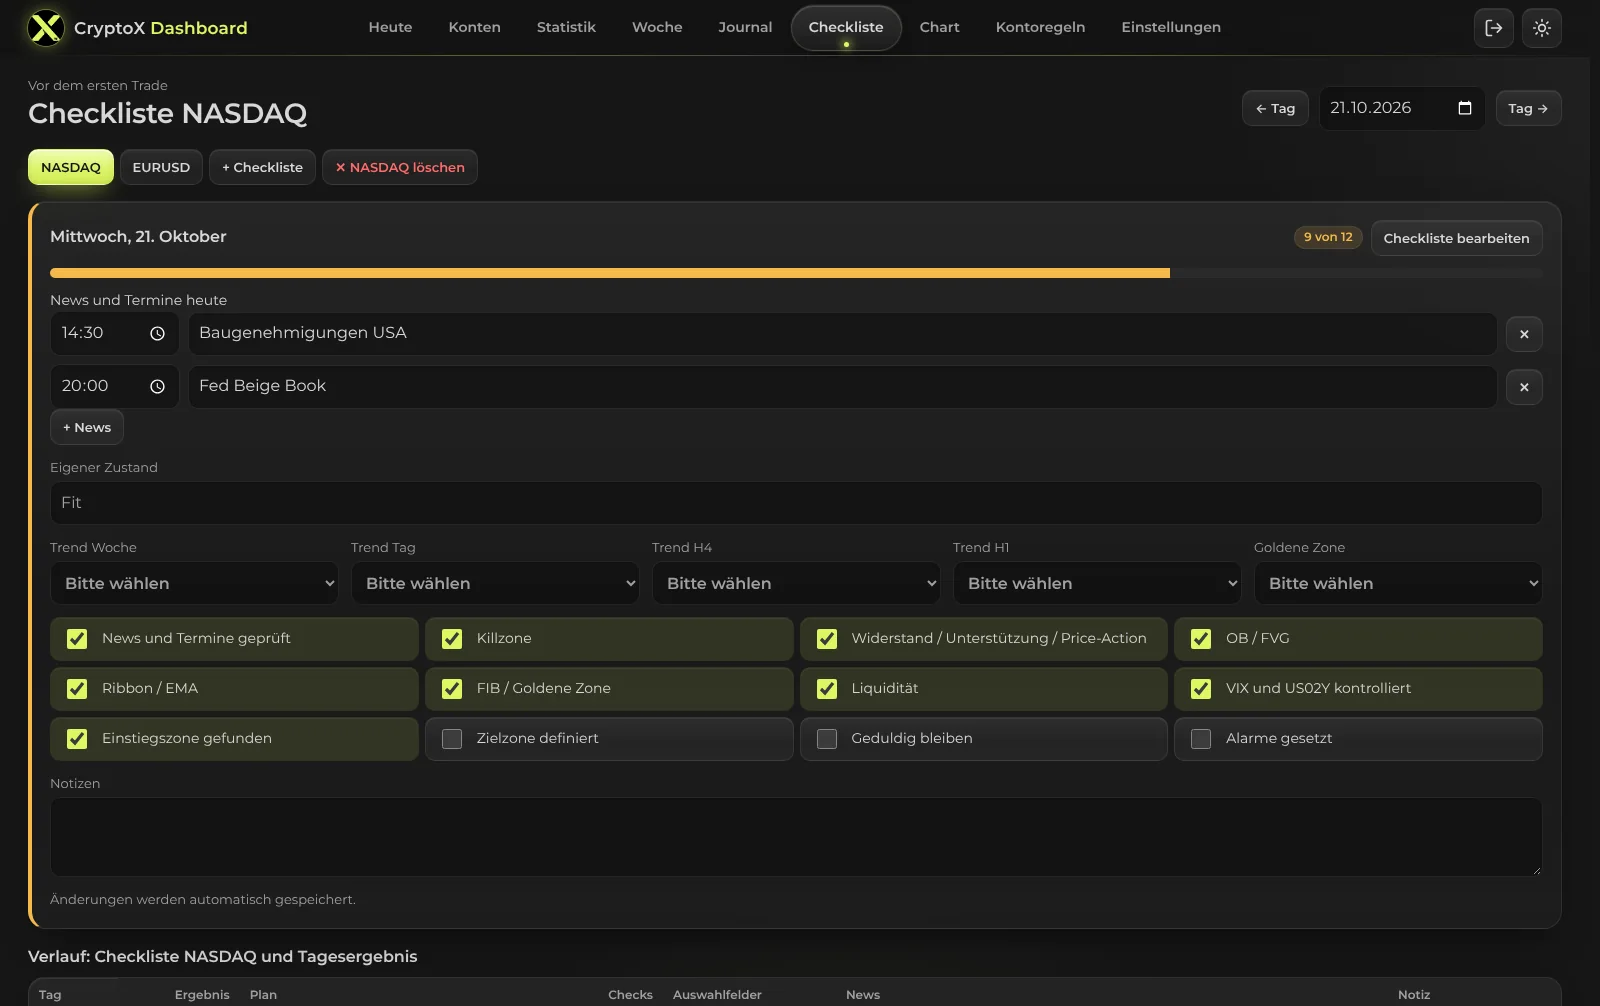Click the clock icon in 14:30 time field

(x=157, y=334)
